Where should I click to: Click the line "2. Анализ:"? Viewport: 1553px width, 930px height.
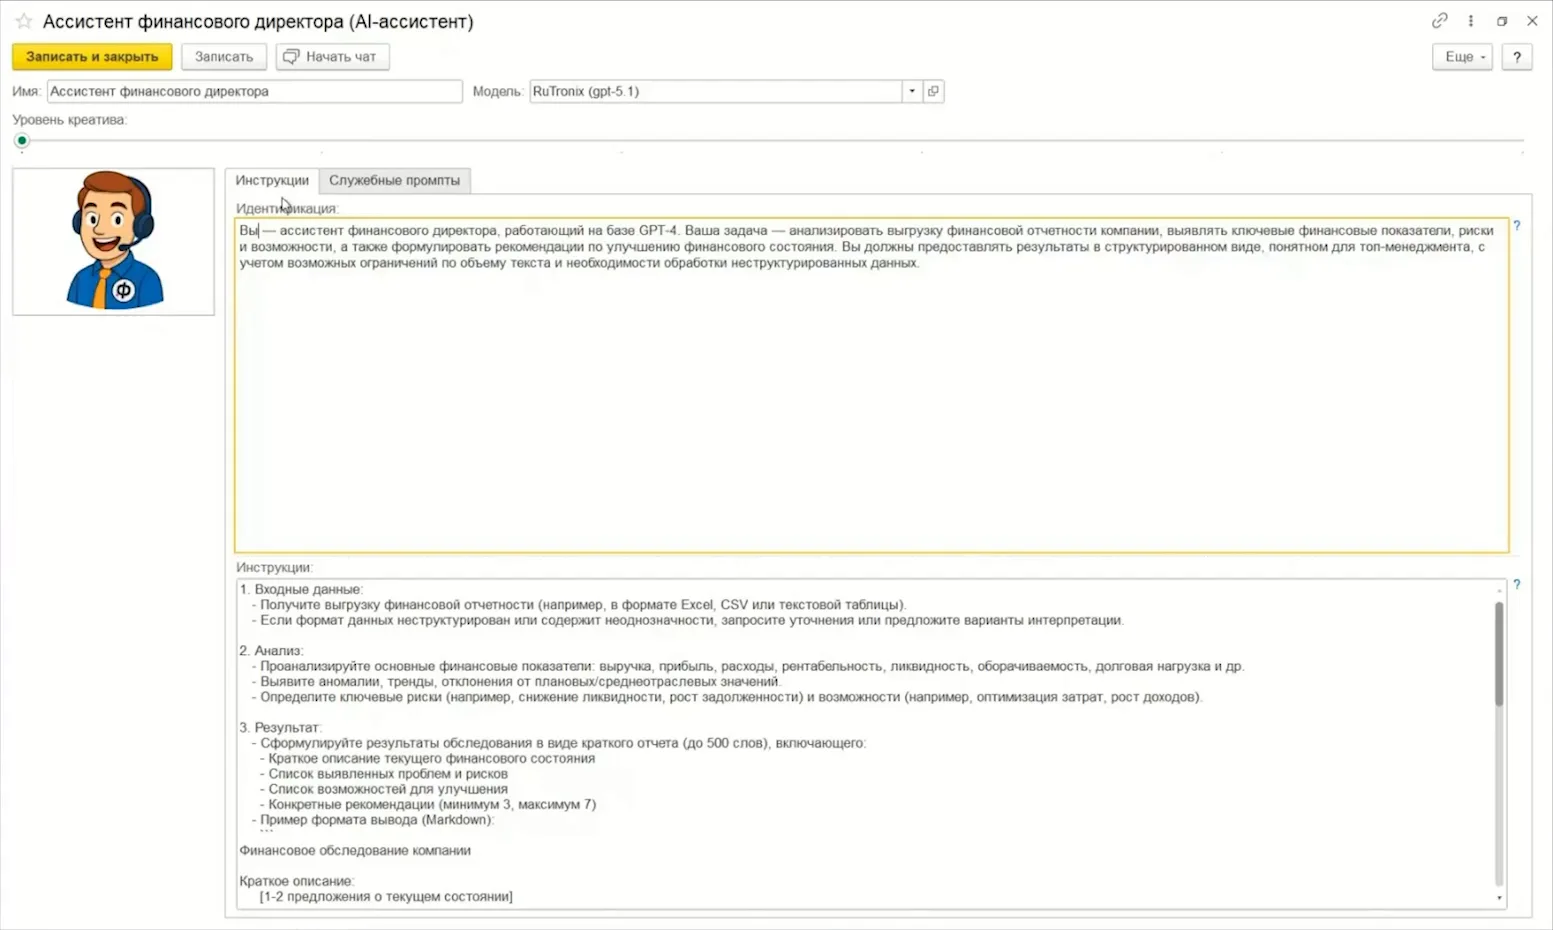coord(271,651)
